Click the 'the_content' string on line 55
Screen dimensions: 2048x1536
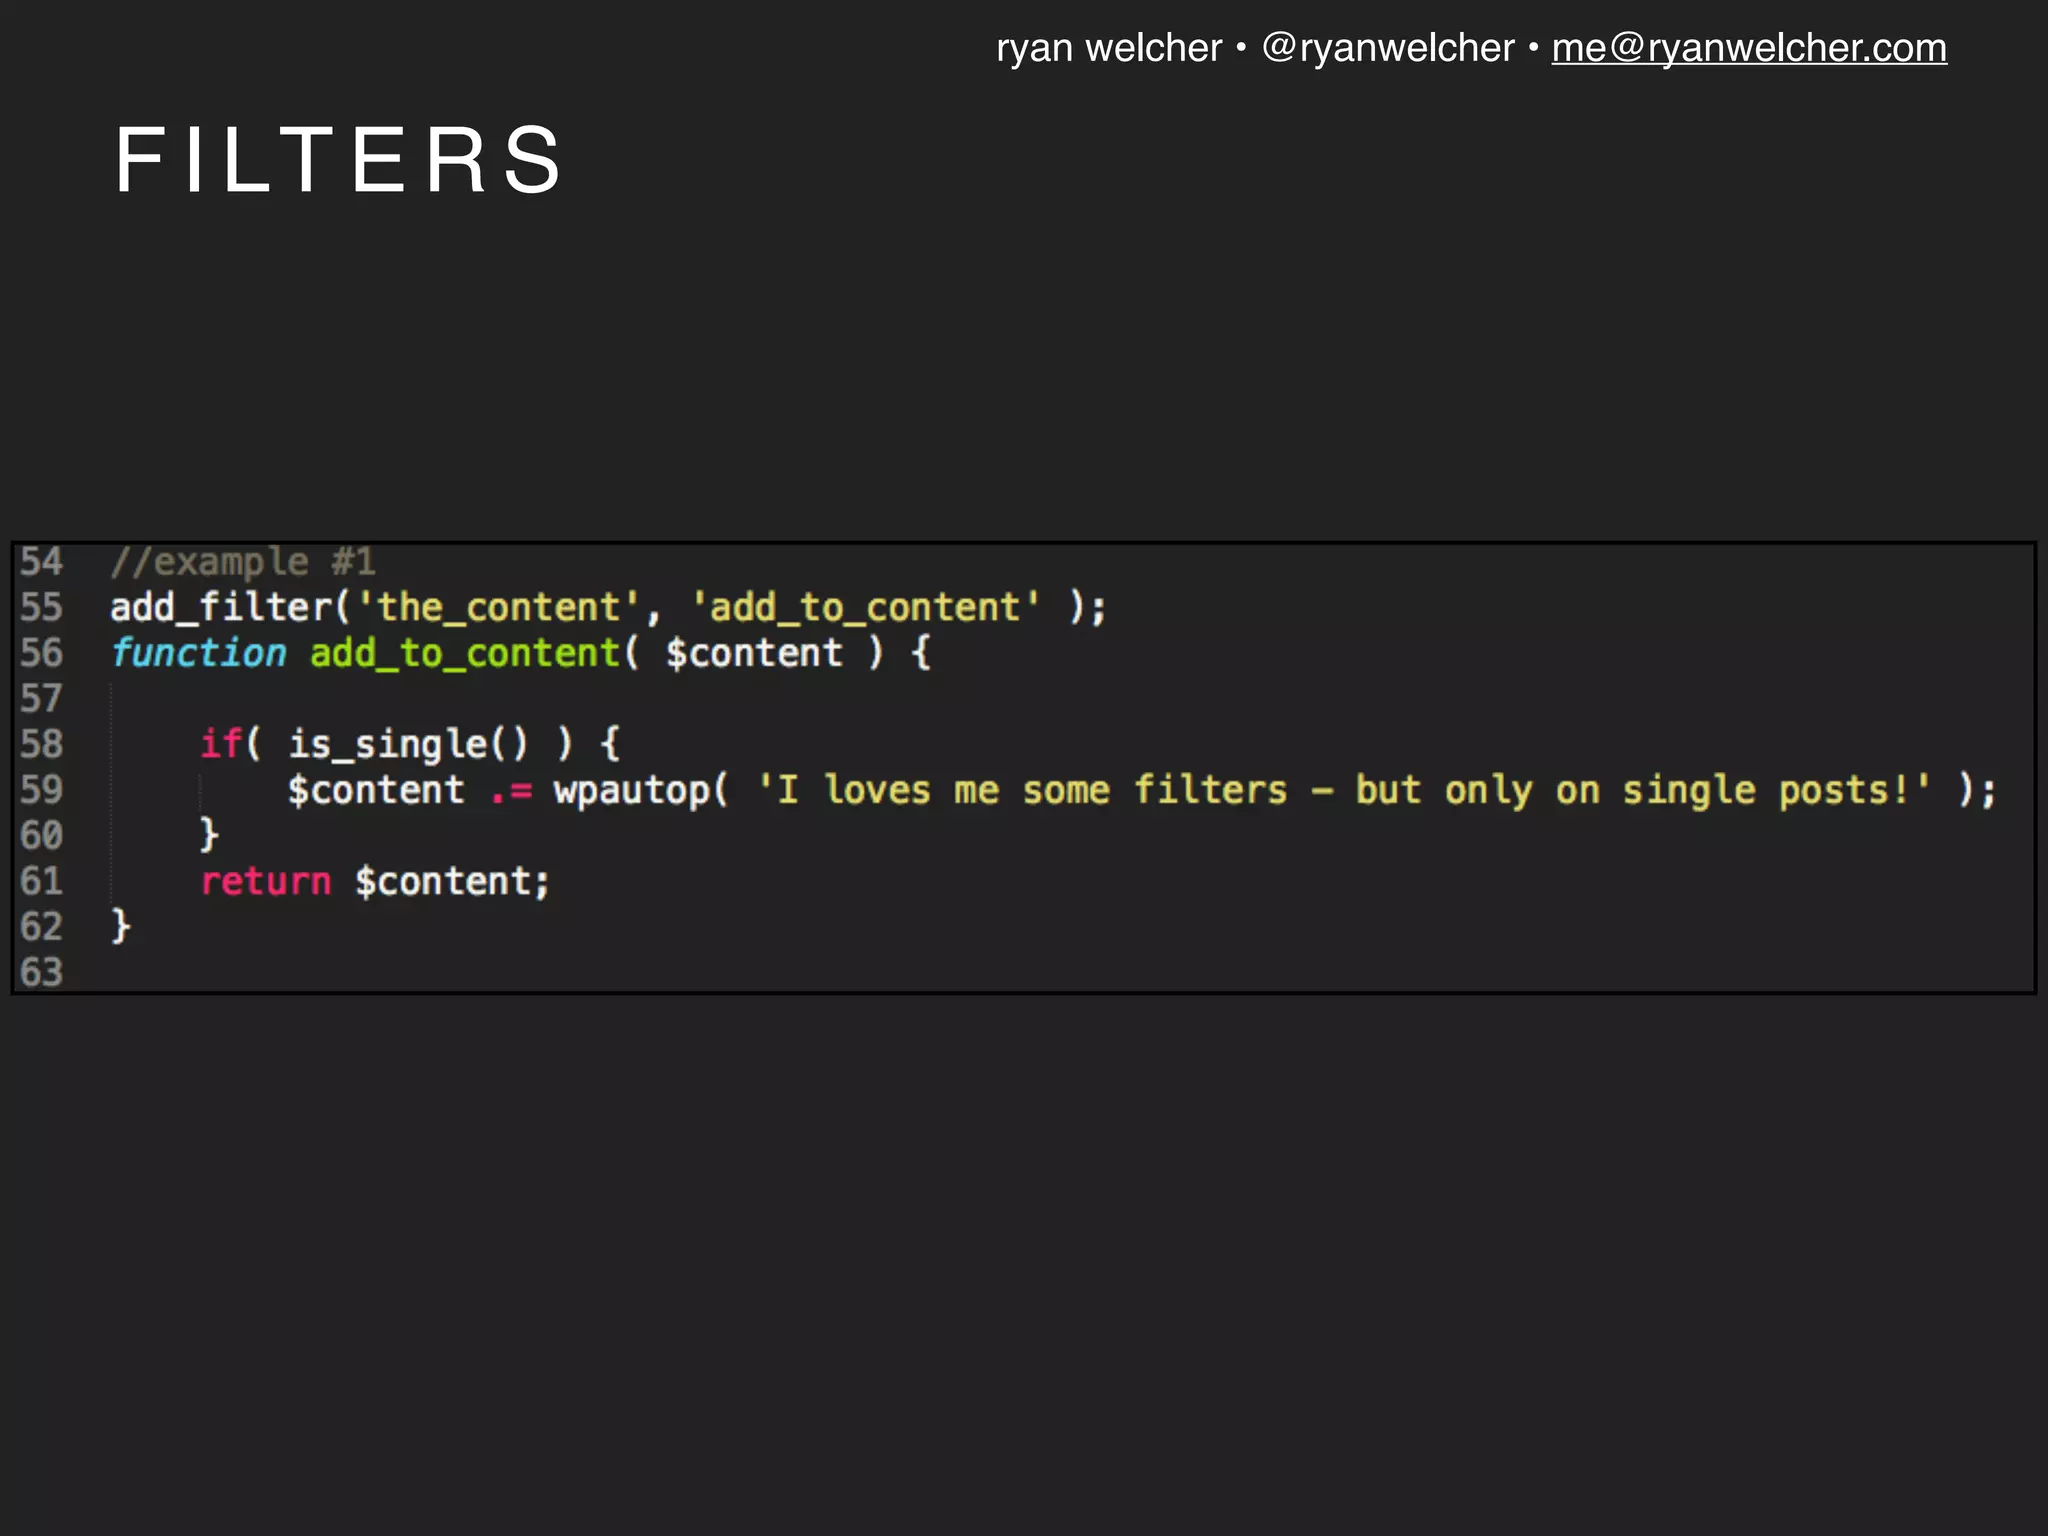[x=498, y=607]
